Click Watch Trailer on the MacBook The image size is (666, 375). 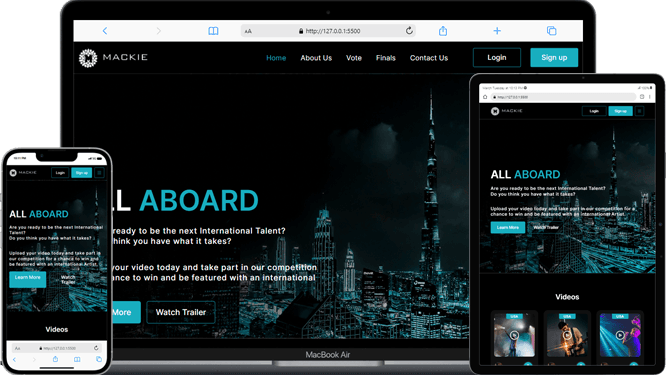pyautogui.click(x=181, y=312)
